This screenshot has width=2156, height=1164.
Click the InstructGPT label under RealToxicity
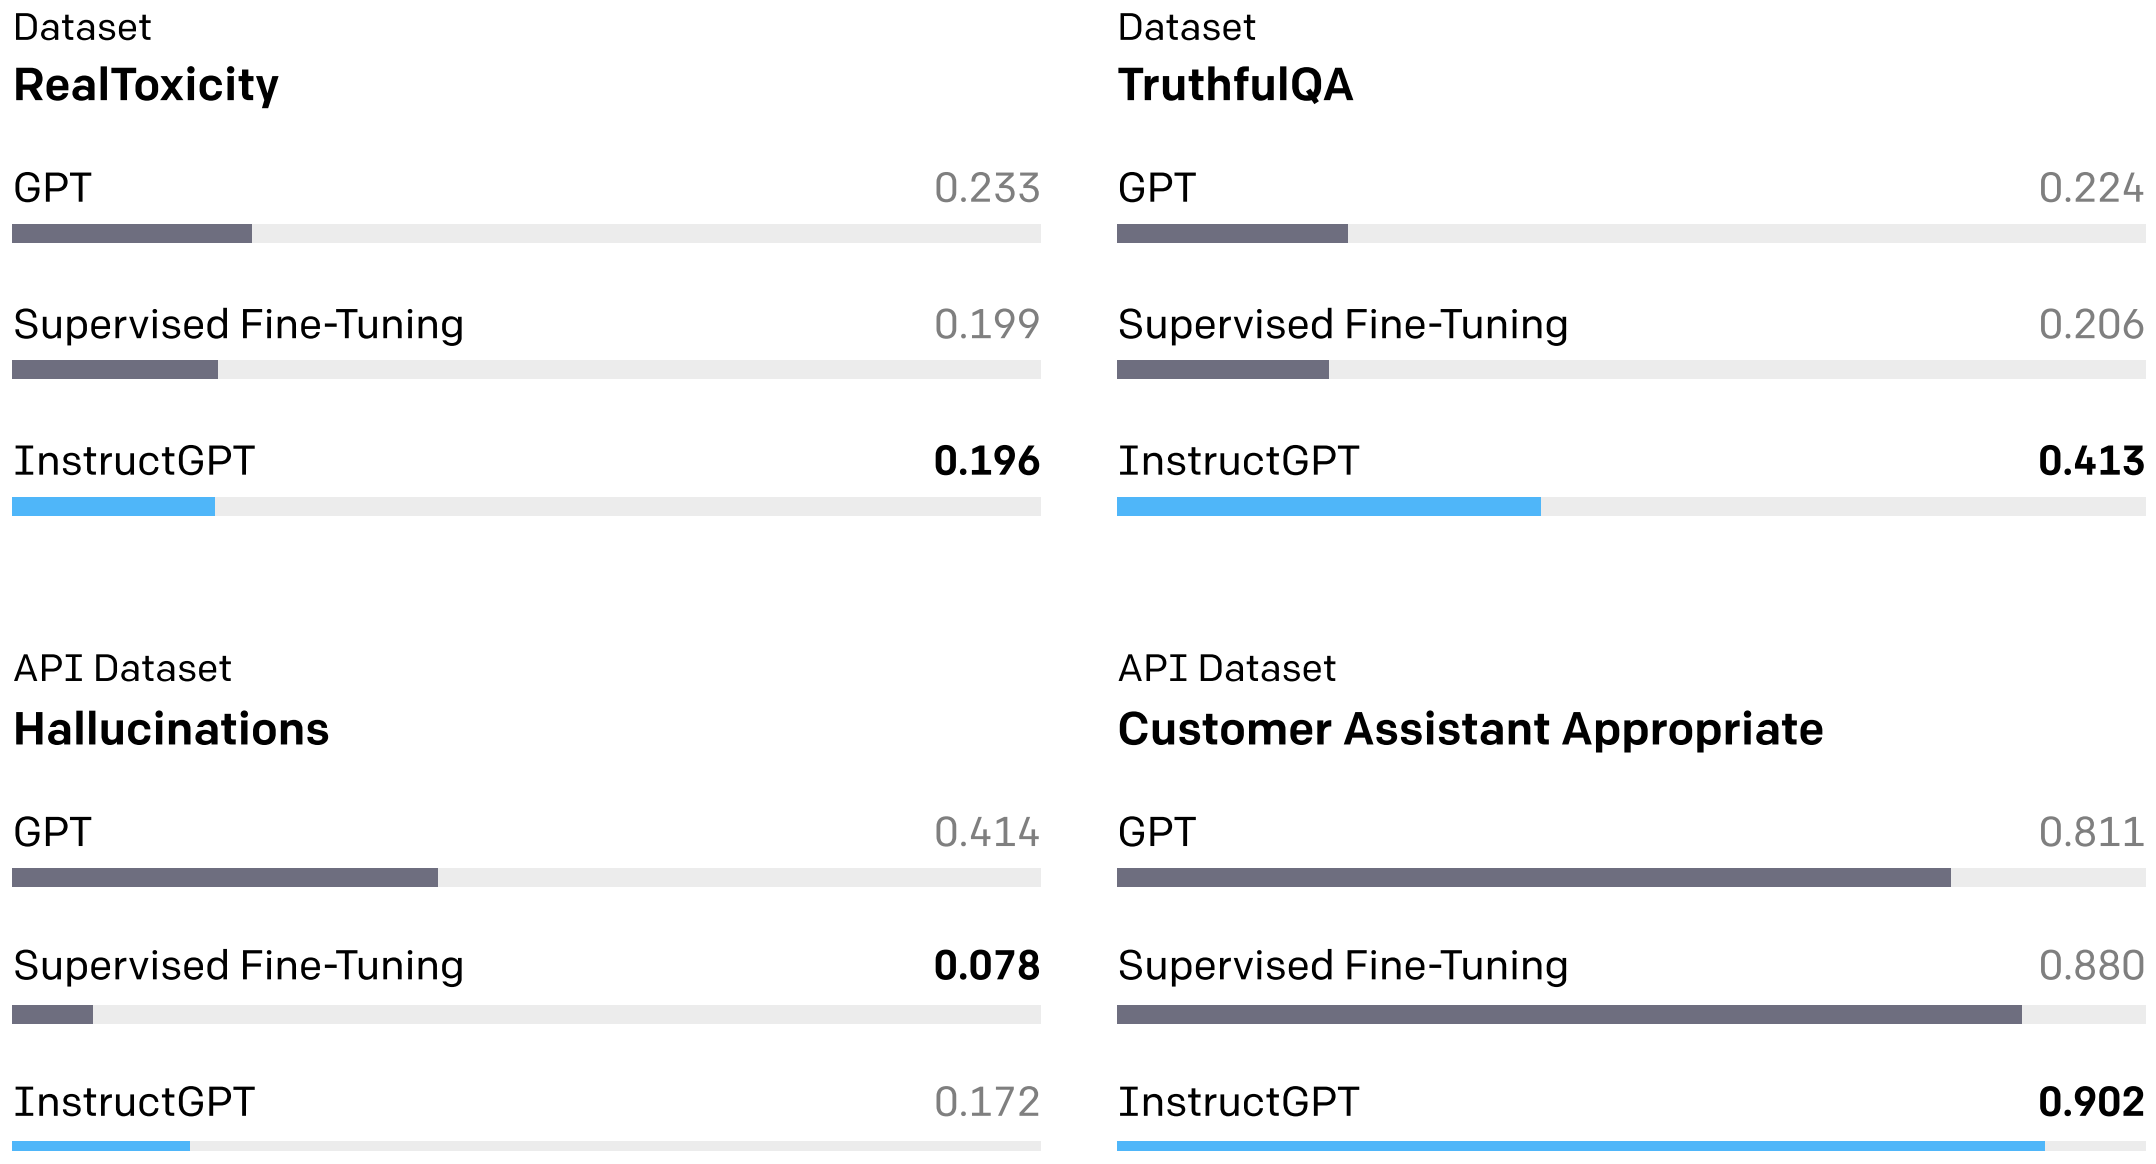coord(135,461)
